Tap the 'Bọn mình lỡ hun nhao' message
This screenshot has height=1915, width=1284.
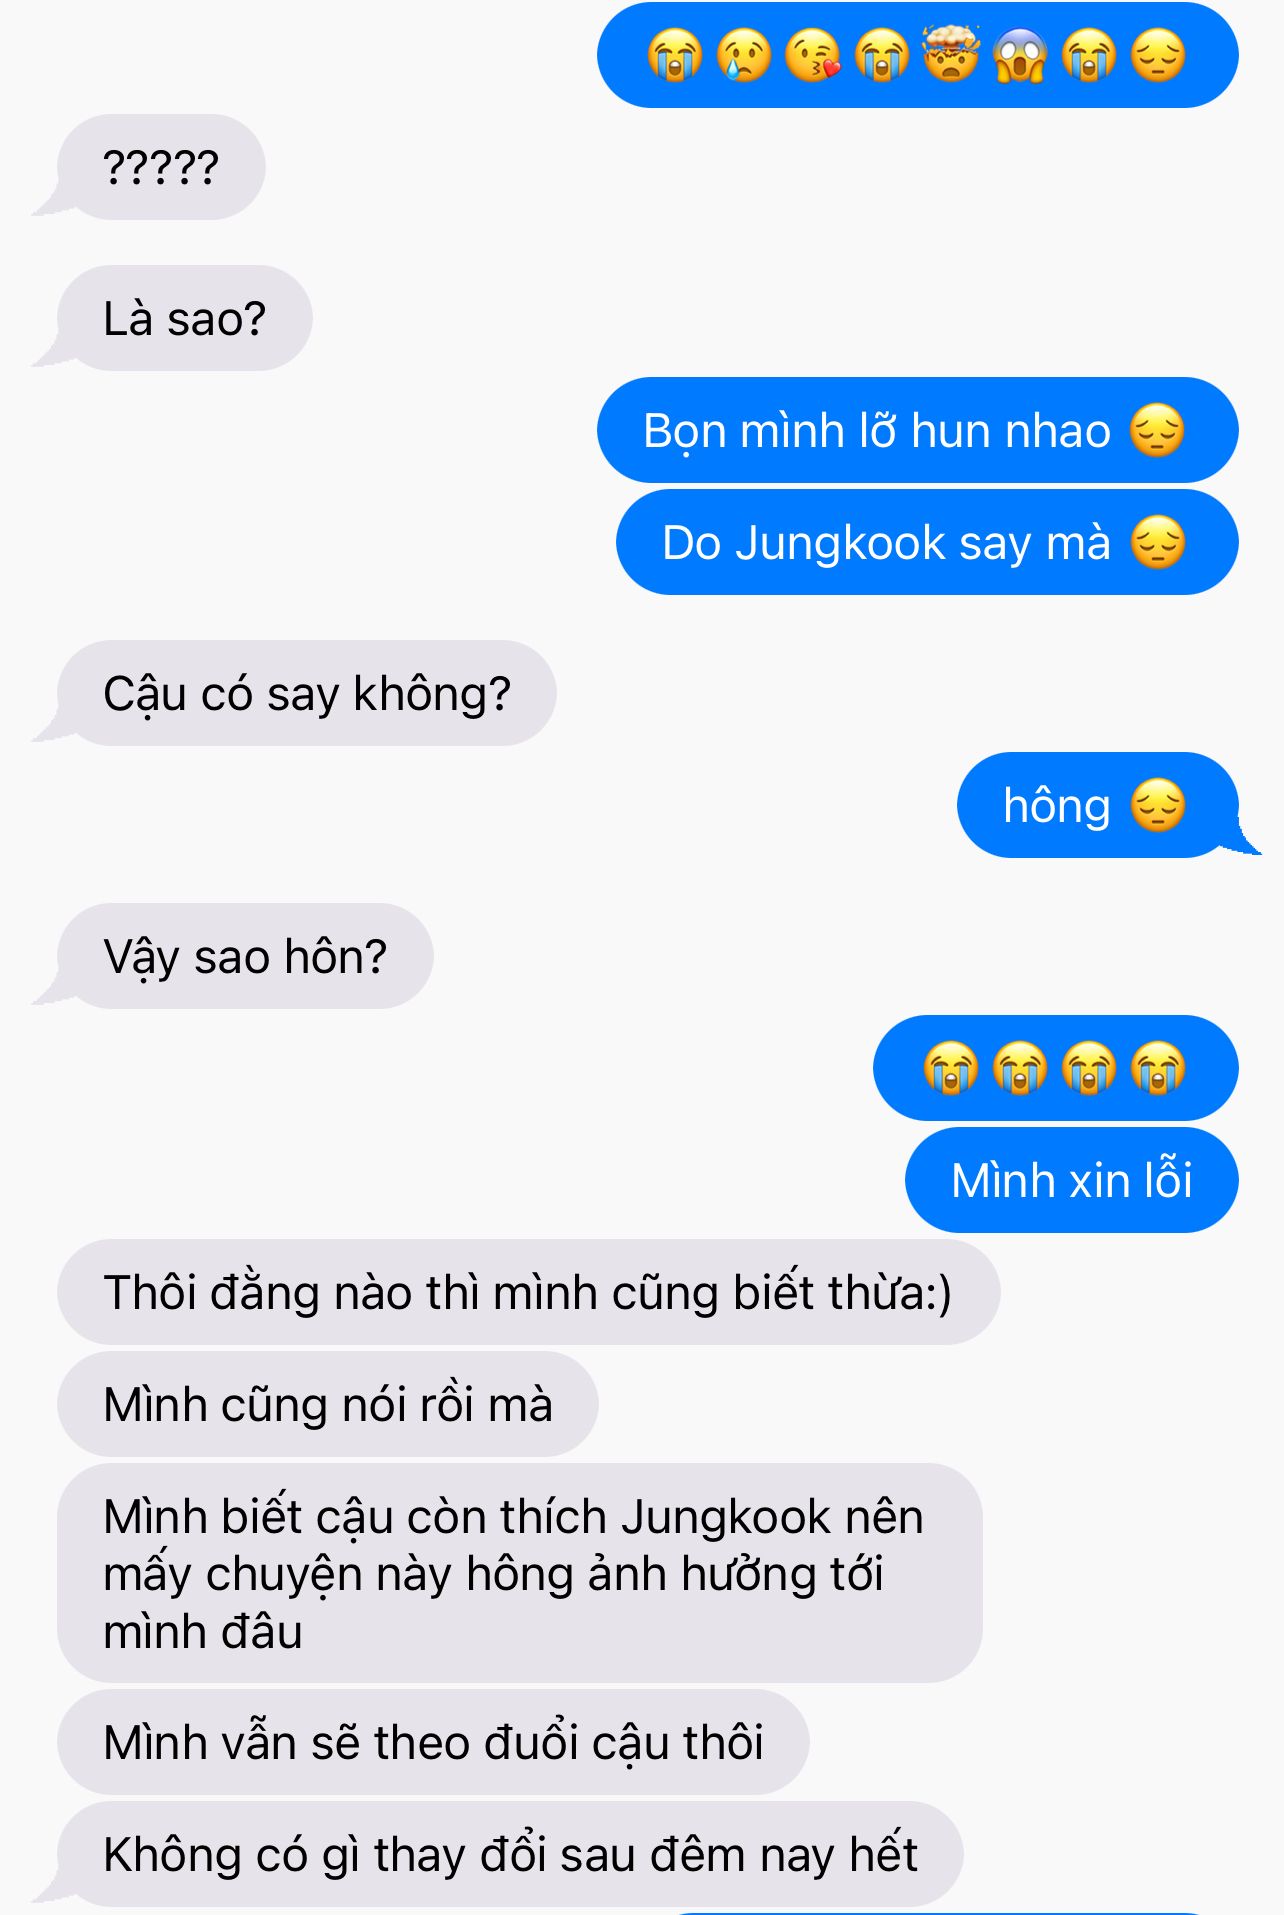click(917, 431)
